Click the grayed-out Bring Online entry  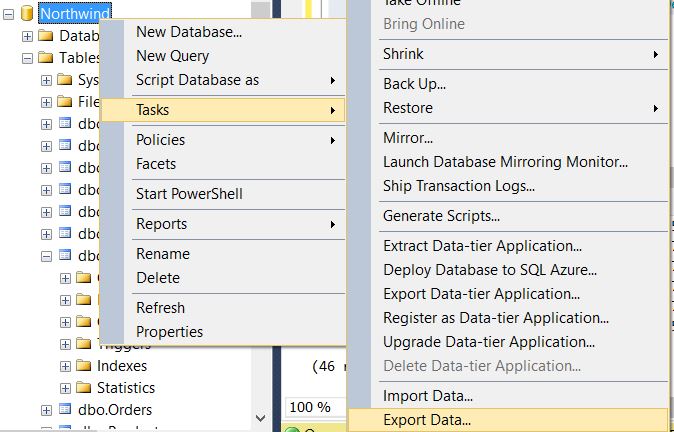coord(508,24)
